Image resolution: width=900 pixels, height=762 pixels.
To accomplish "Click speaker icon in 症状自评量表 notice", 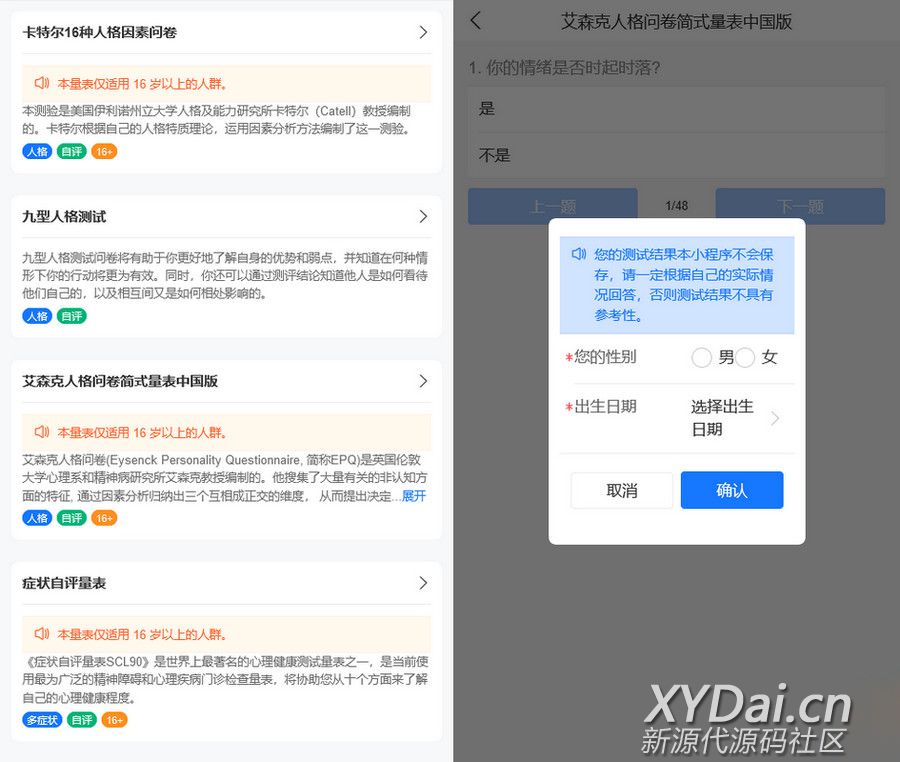I will pos(42,634).
